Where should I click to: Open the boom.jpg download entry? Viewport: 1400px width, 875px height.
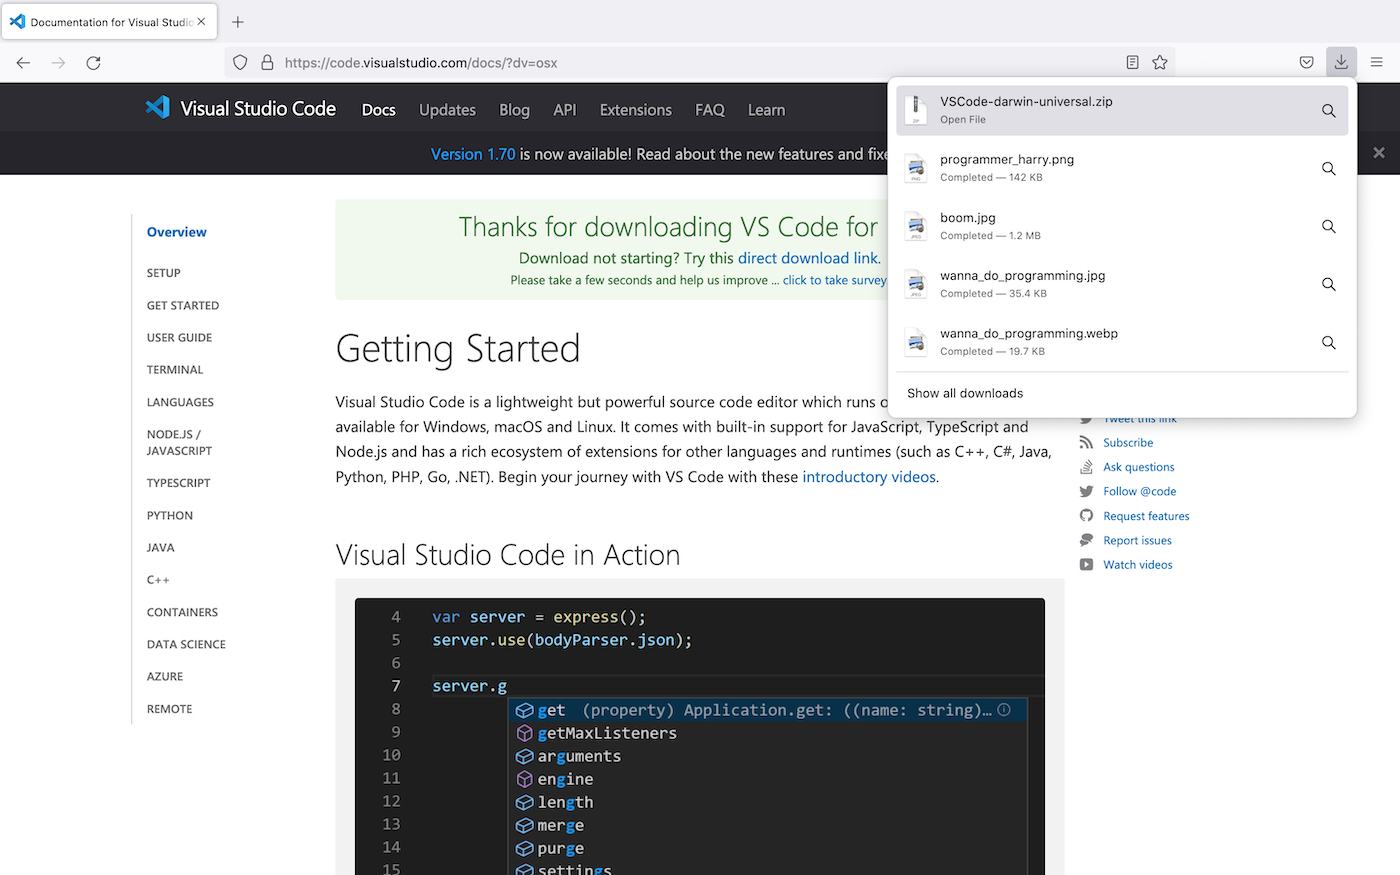pos(1122,226)
